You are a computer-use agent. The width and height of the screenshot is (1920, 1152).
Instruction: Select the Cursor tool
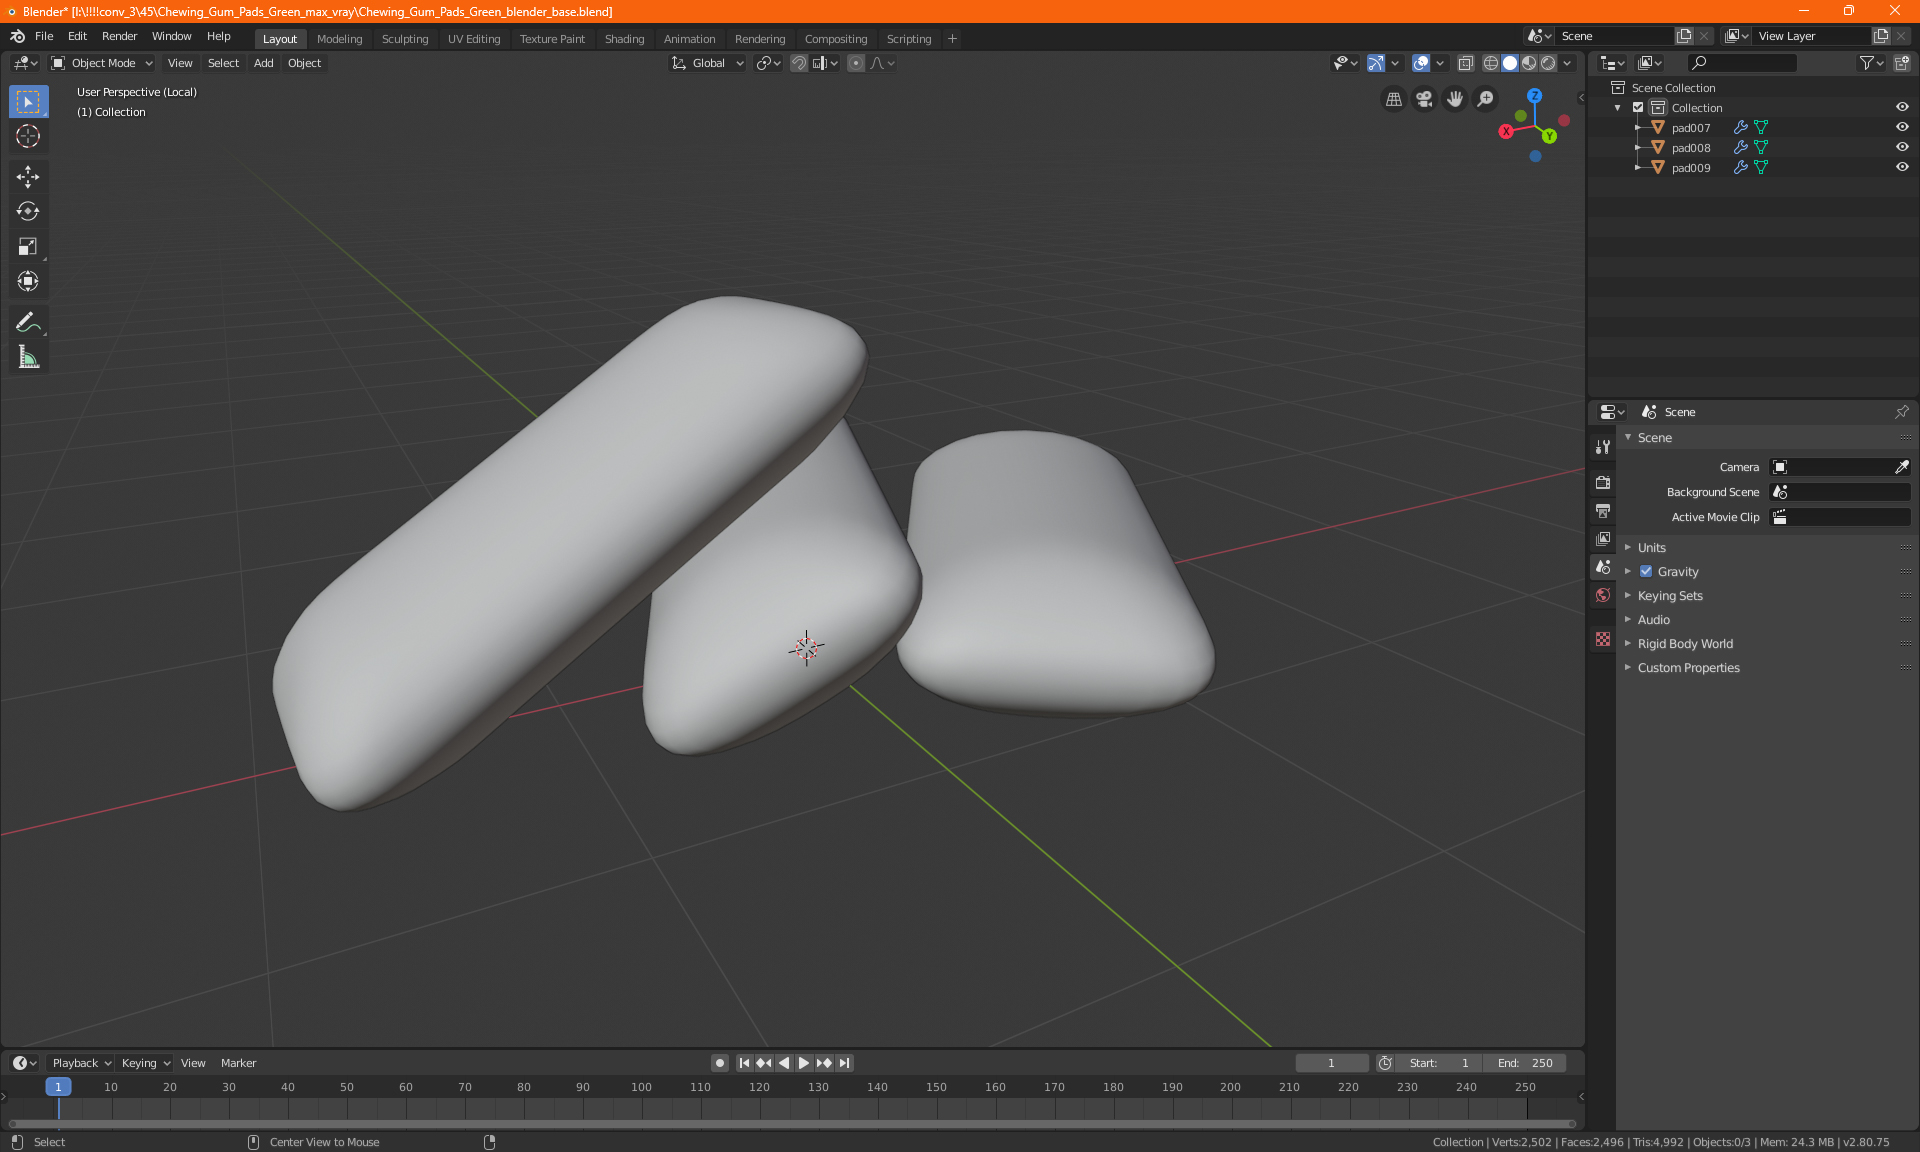pos(28,136)
